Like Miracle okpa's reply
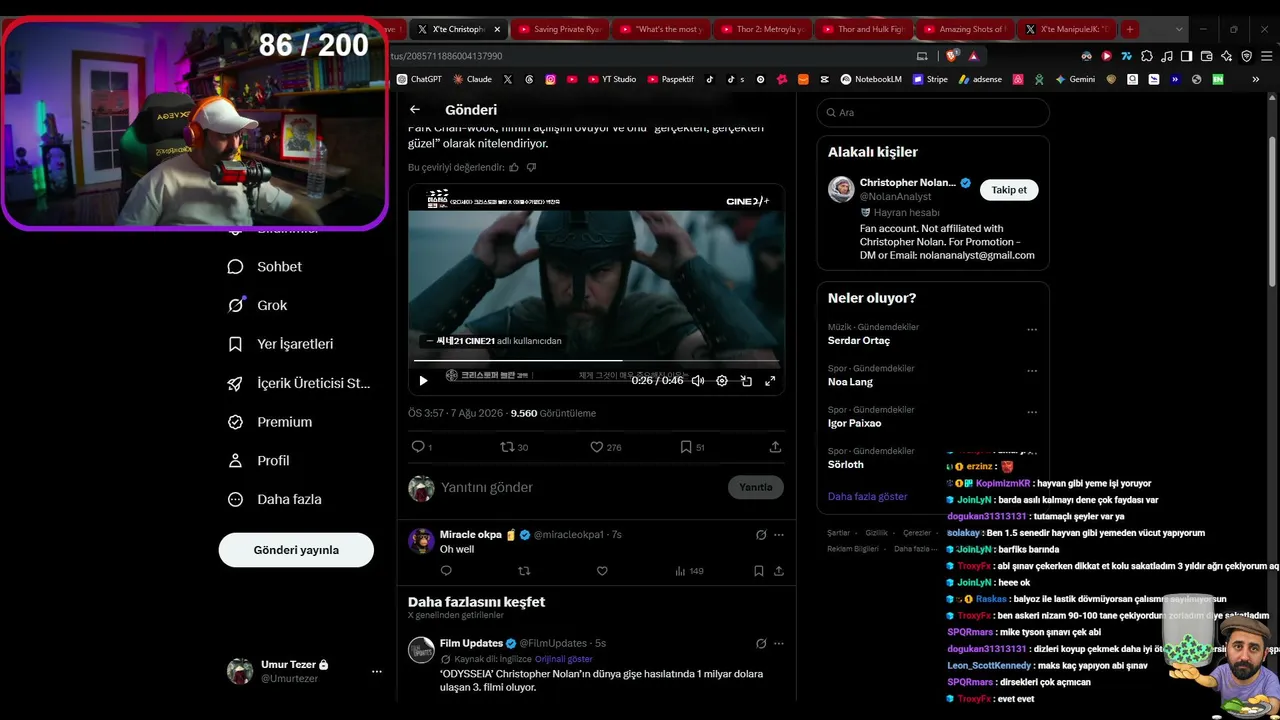The image size is (1280, 720). (602, 571)
